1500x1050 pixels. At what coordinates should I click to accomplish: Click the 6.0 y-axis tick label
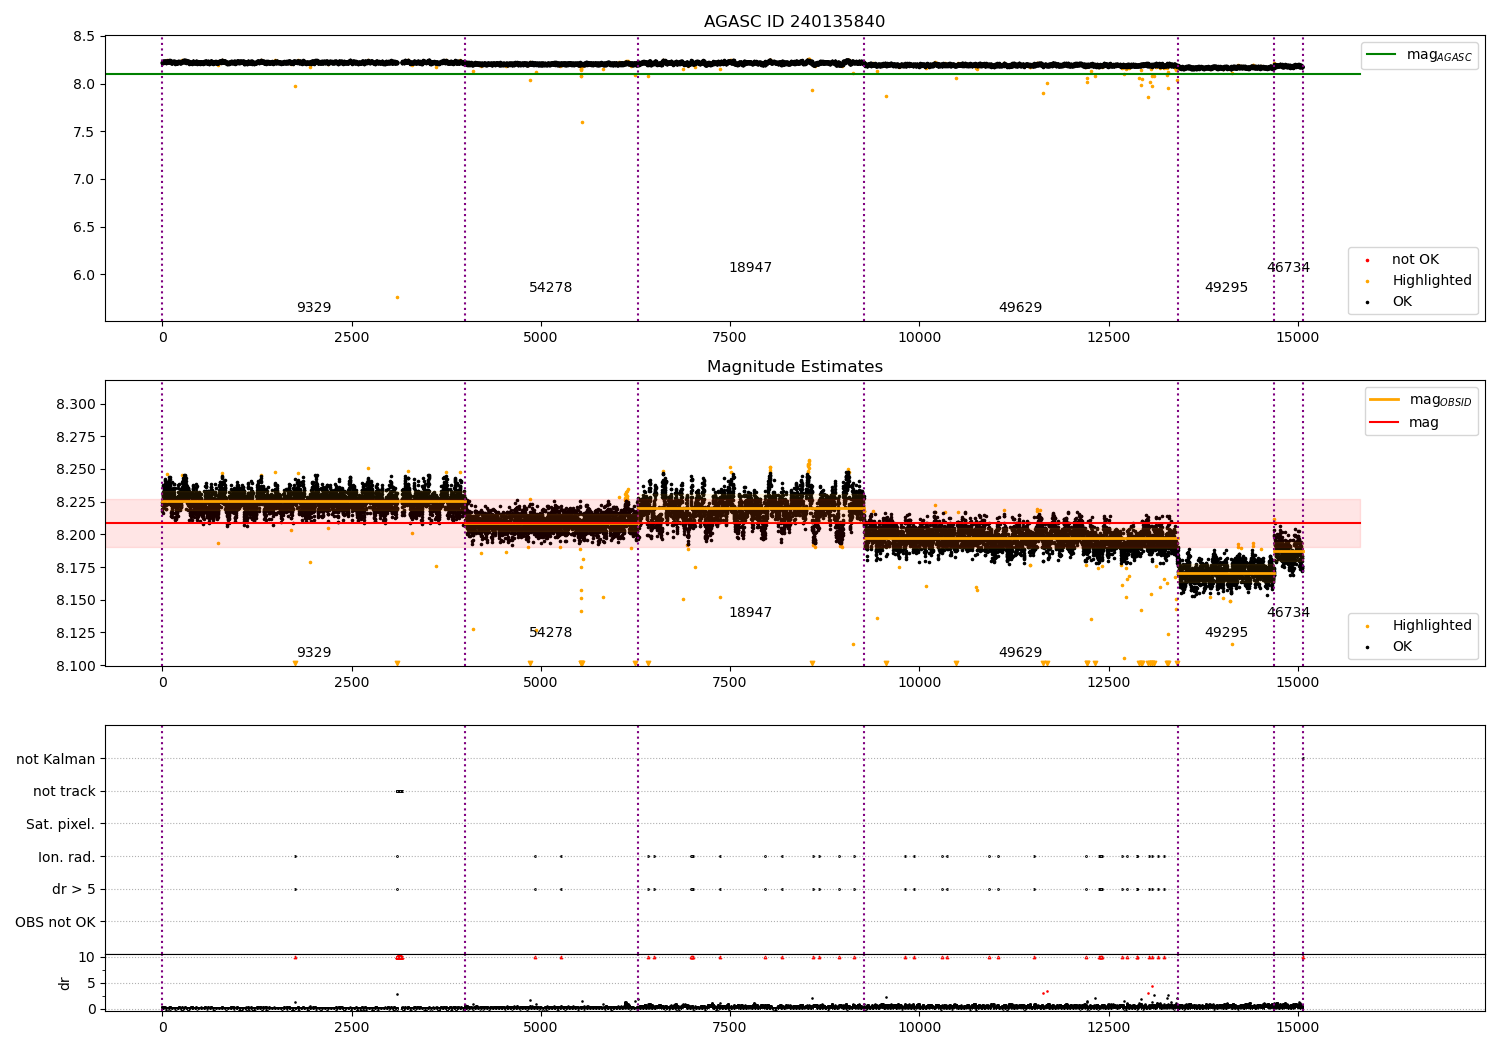[85, 276]
